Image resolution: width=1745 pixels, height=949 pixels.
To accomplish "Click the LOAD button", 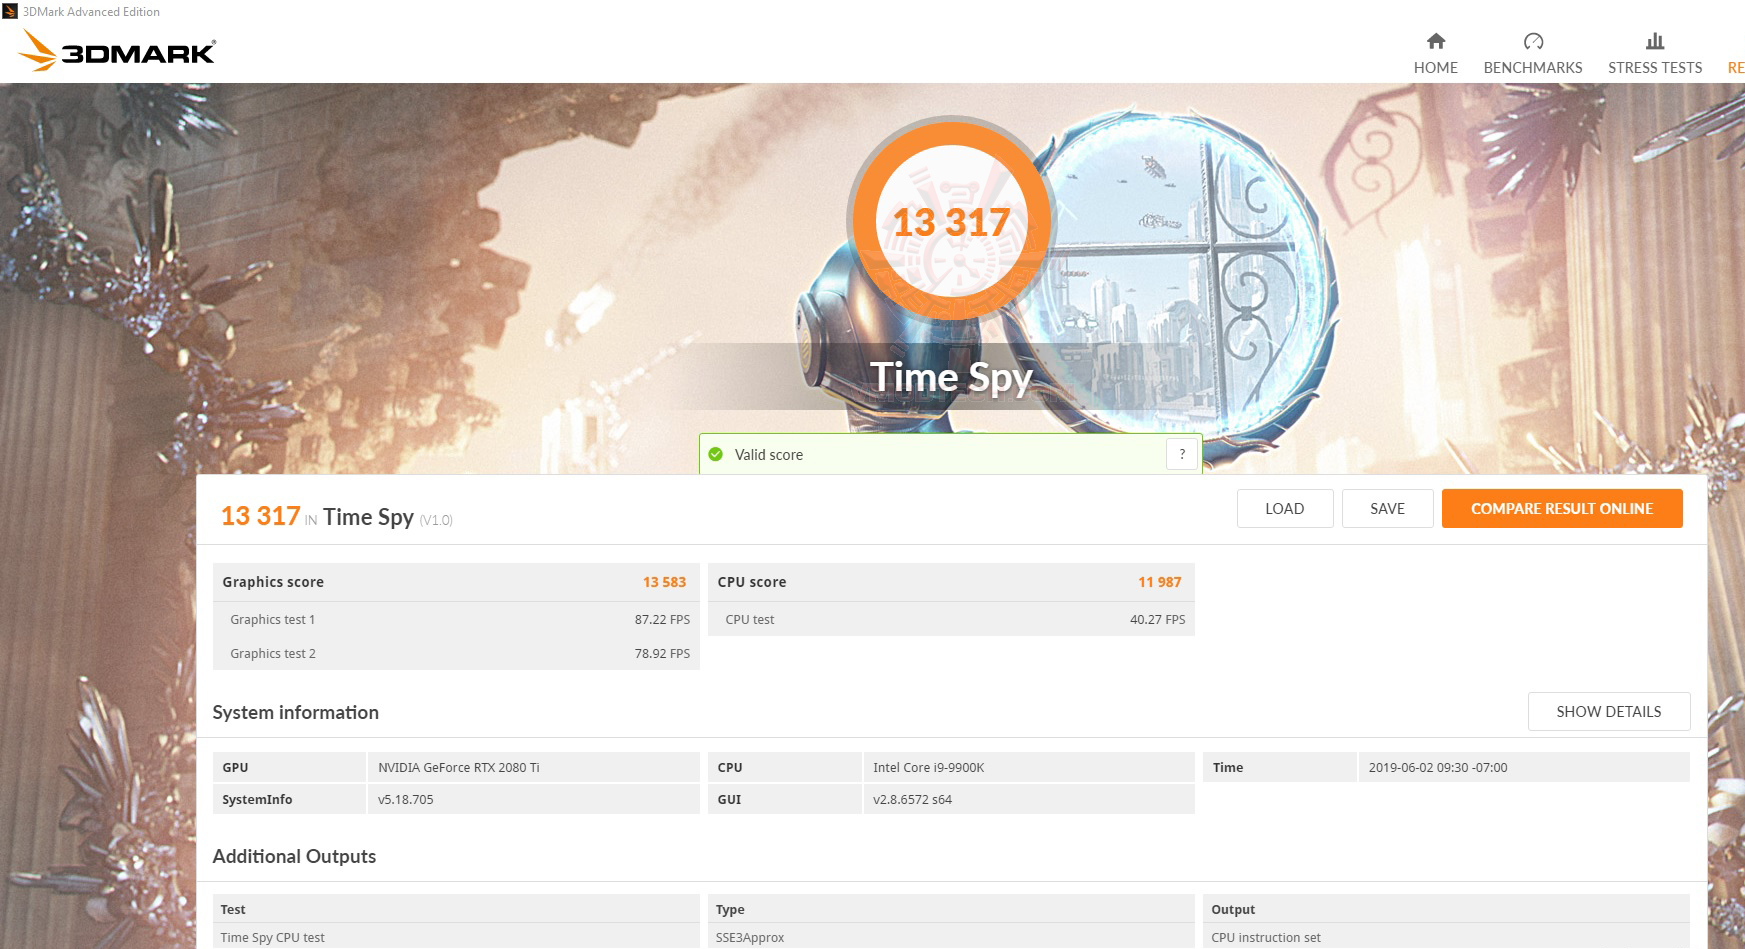I will pyautogui.click(x=1284, y=508).
